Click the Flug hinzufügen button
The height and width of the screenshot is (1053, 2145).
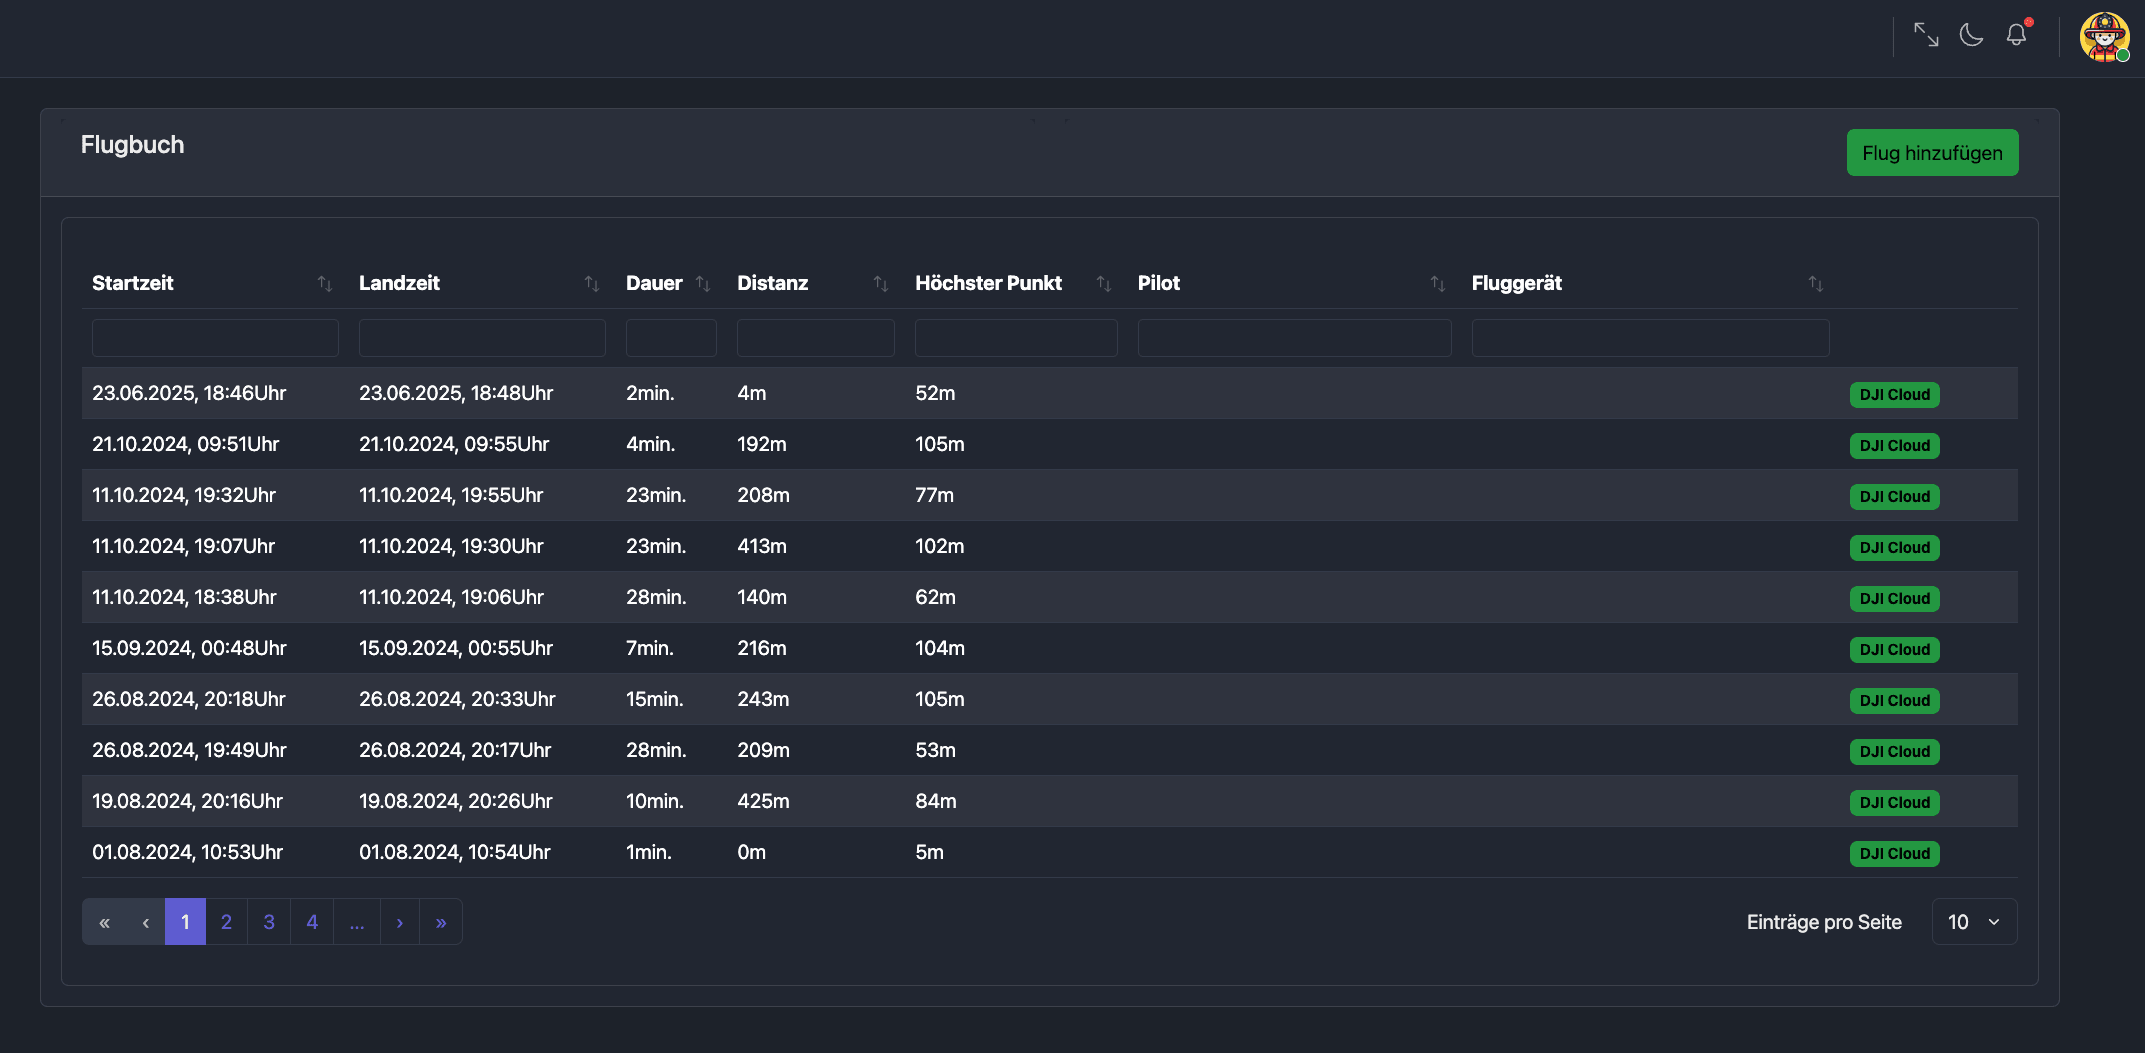(x=1932, y=153)
